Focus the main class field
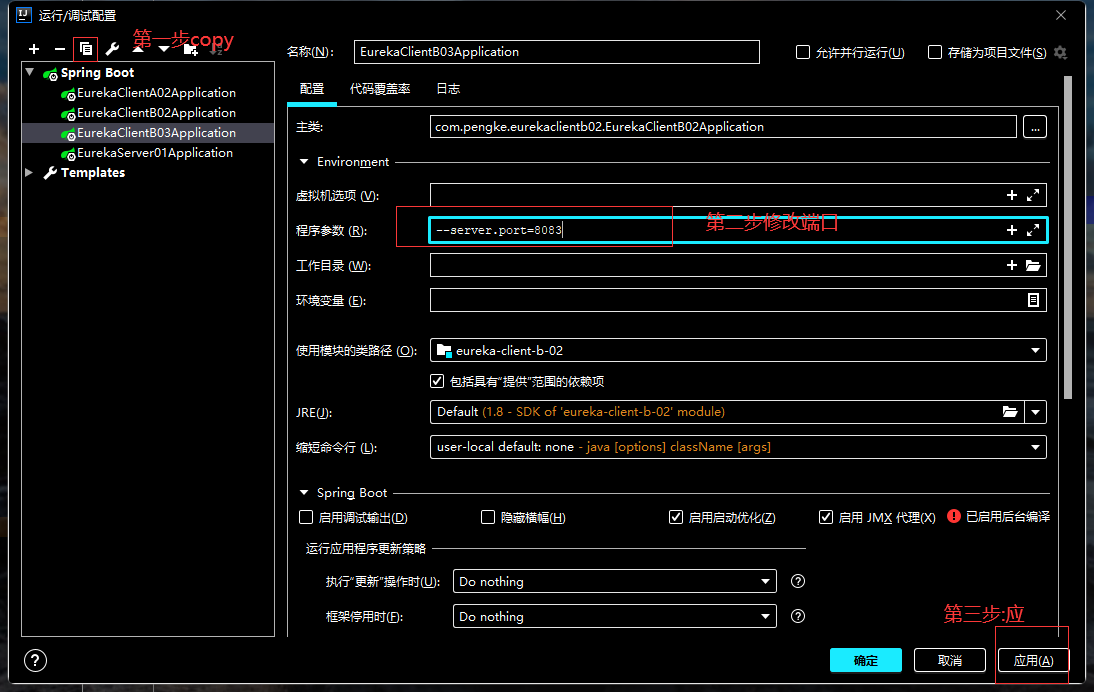 (723, 127)
